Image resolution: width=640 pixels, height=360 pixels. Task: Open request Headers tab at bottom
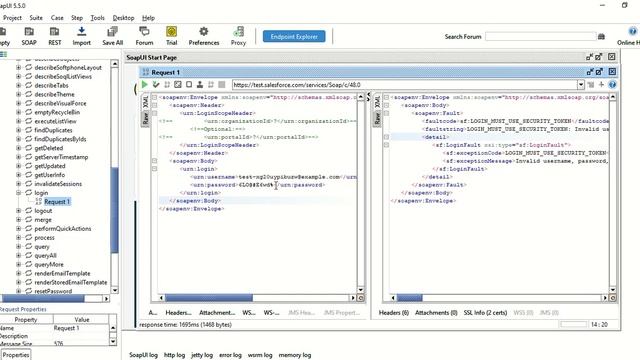[178, 313]
